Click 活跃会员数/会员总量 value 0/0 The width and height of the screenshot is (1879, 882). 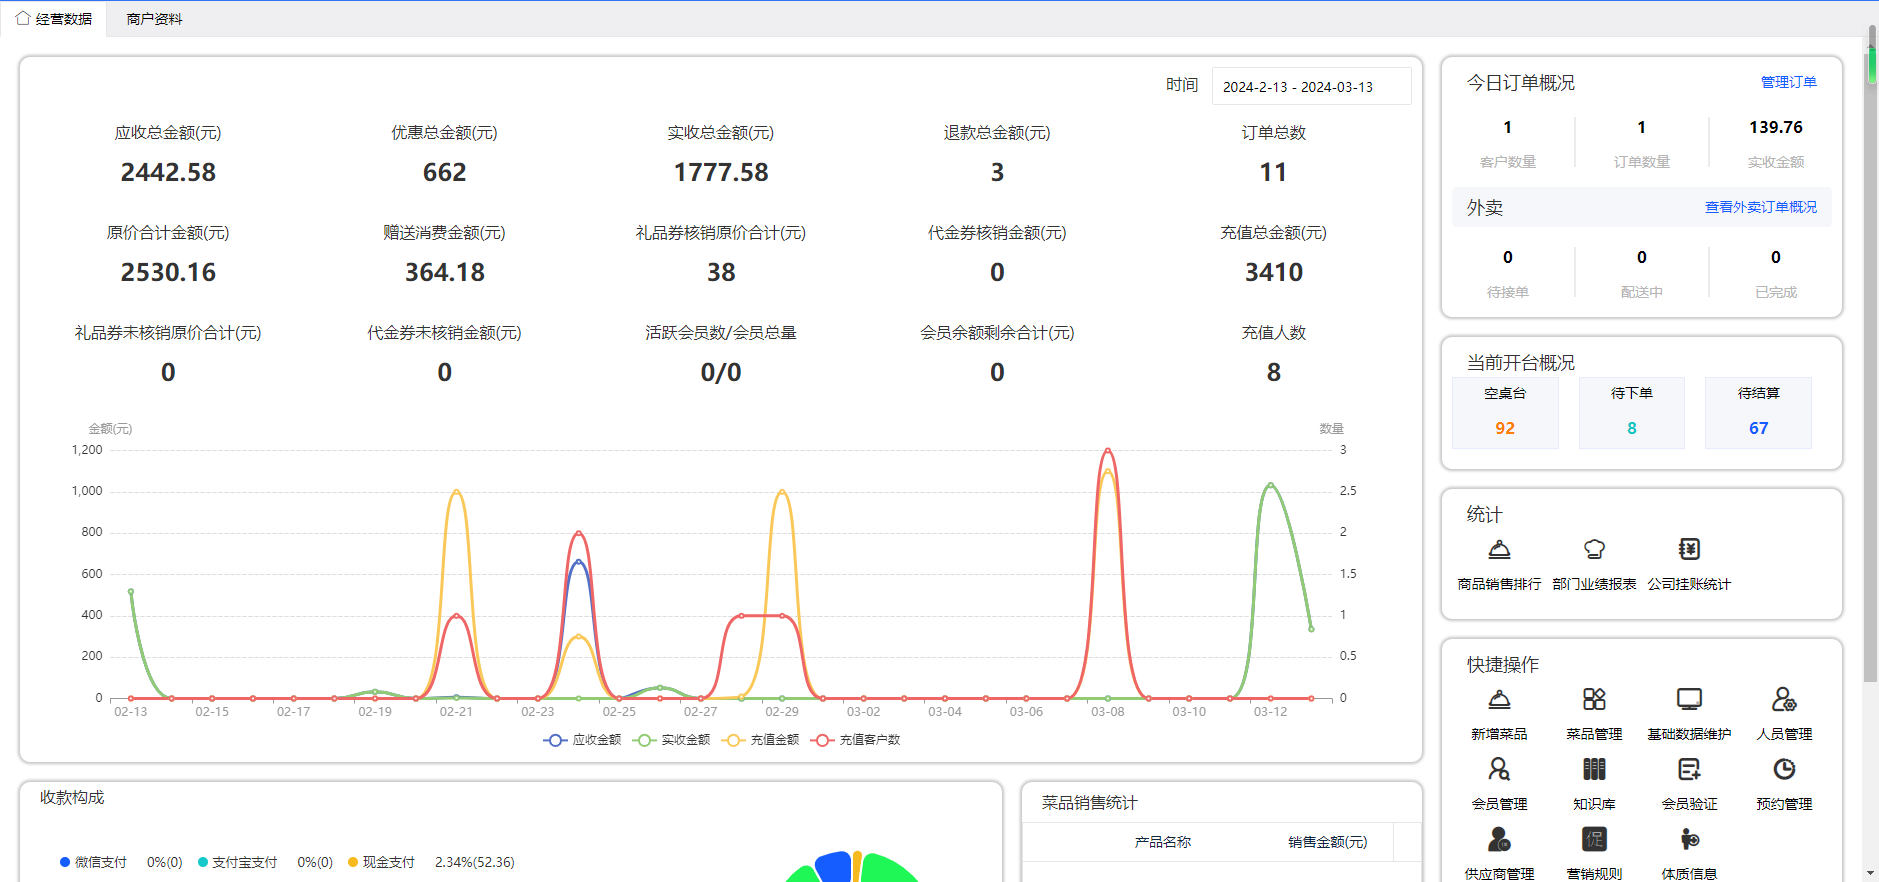click(721, 372)
